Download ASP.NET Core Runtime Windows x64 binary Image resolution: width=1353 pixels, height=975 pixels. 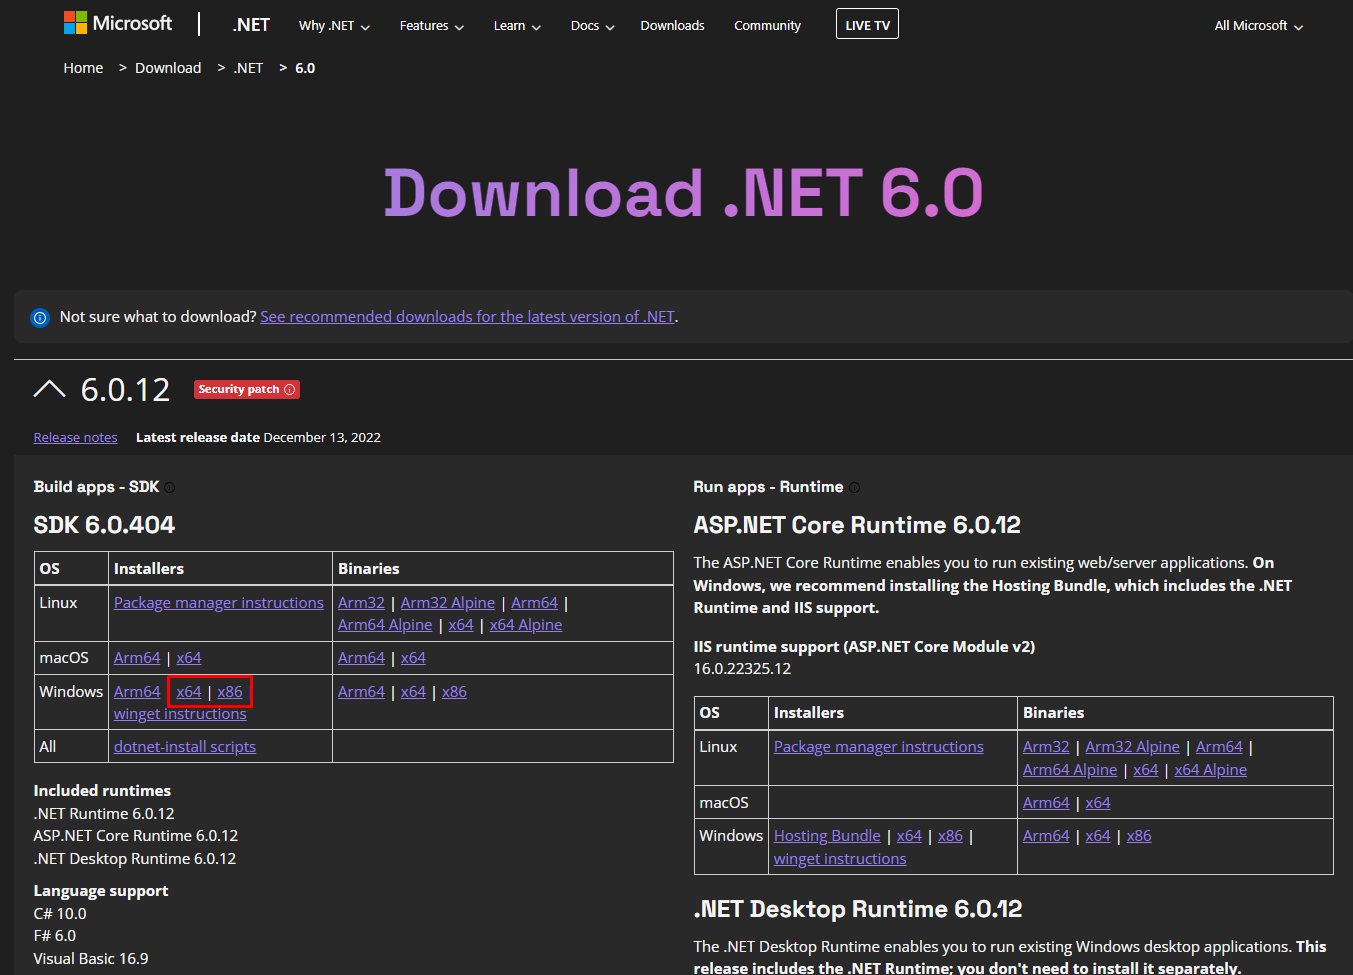1098,836
